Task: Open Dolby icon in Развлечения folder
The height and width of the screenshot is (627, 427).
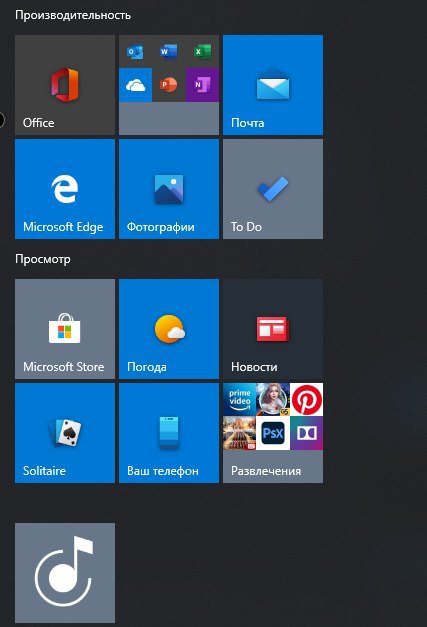Action: [306, 433]
